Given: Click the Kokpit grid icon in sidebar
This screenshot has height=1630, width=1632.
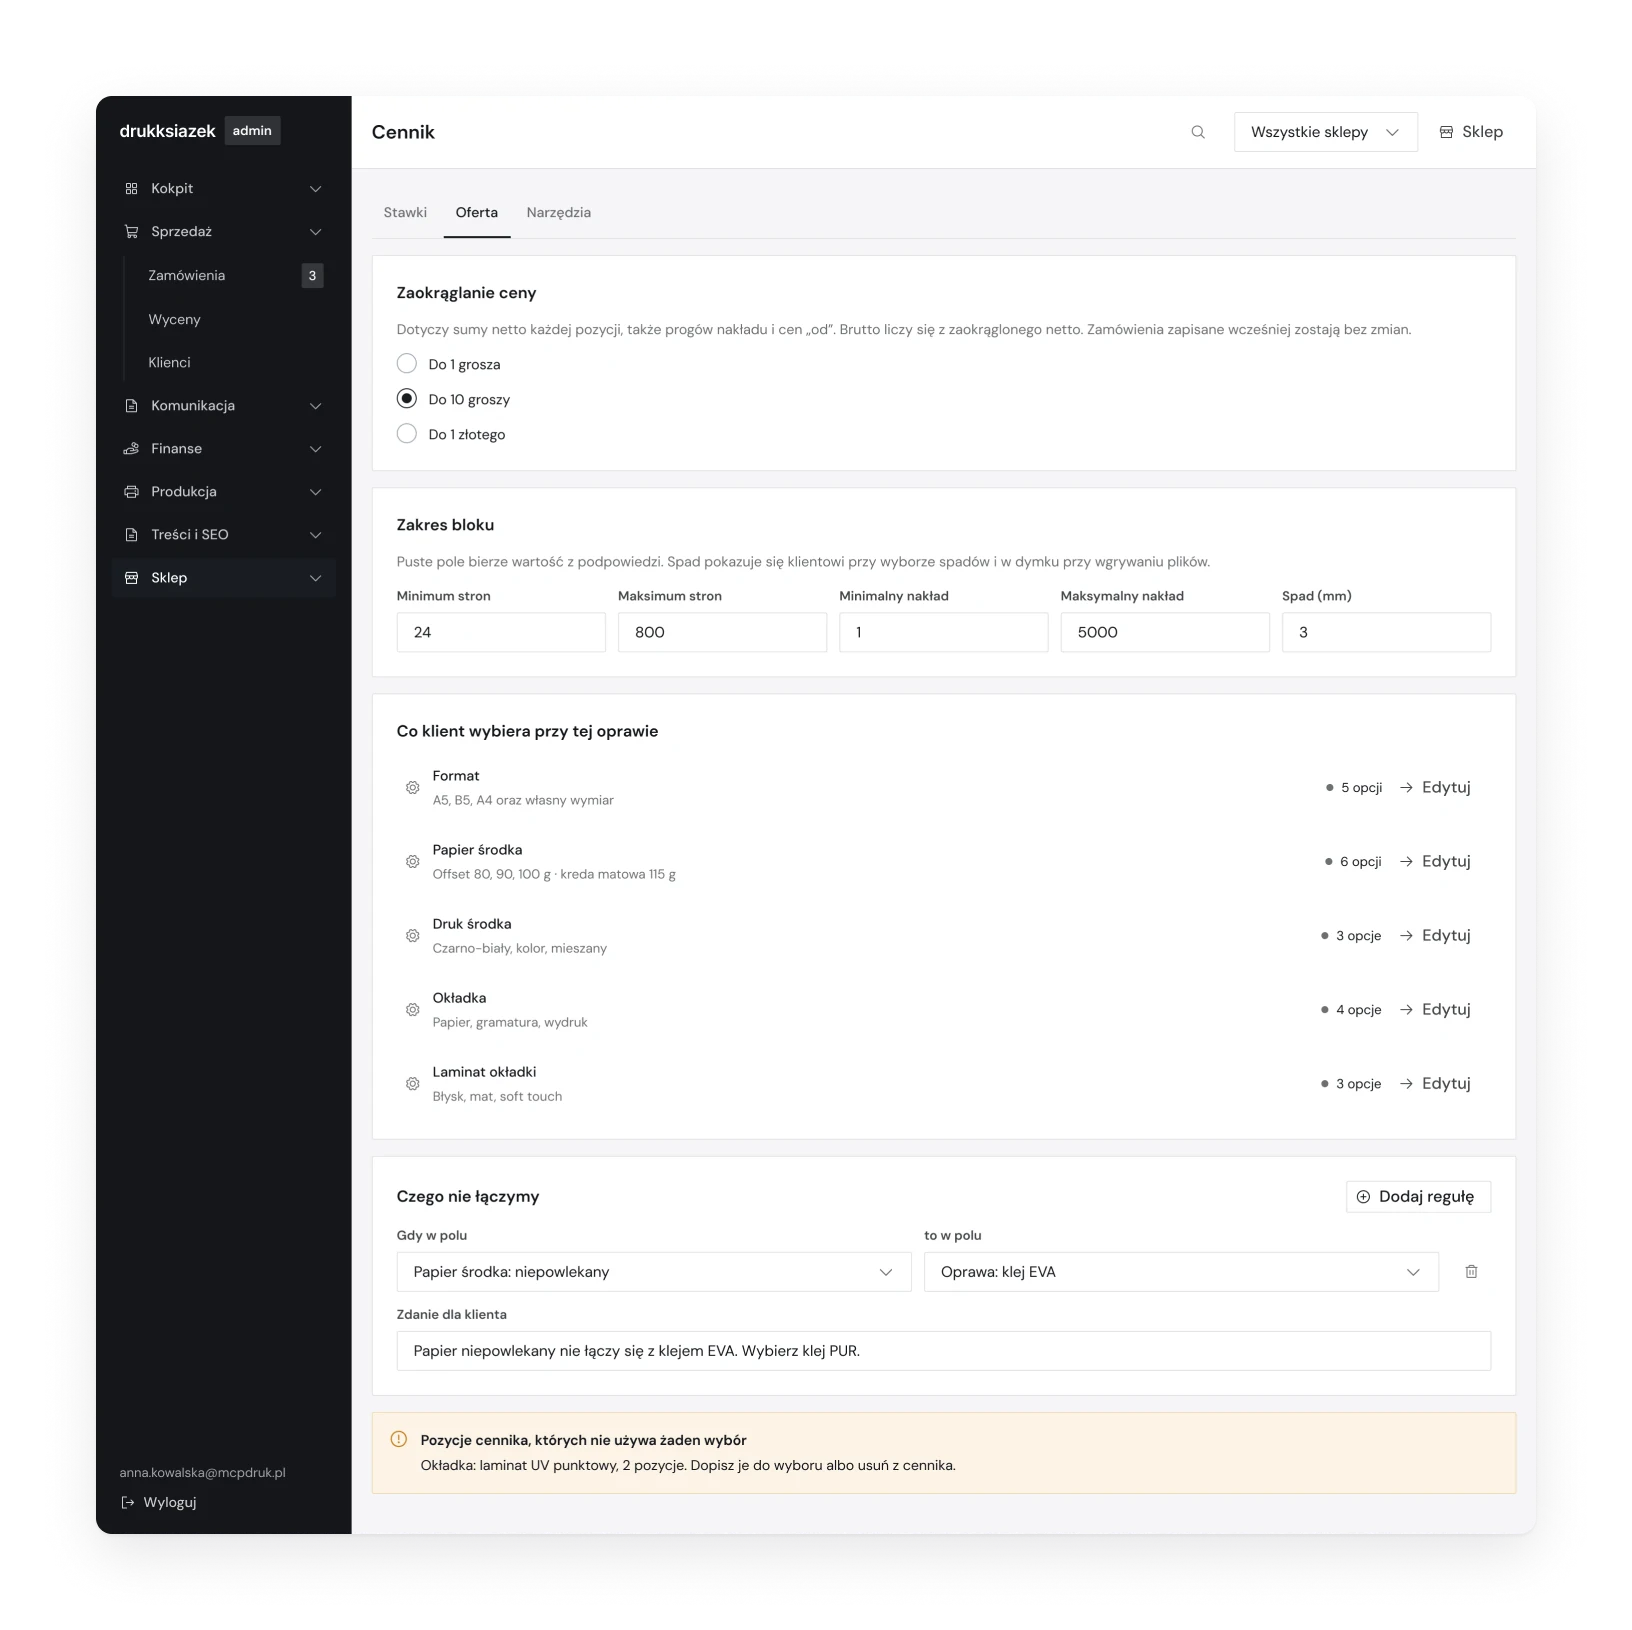Looking at the screenshot, I should (131, 188).
